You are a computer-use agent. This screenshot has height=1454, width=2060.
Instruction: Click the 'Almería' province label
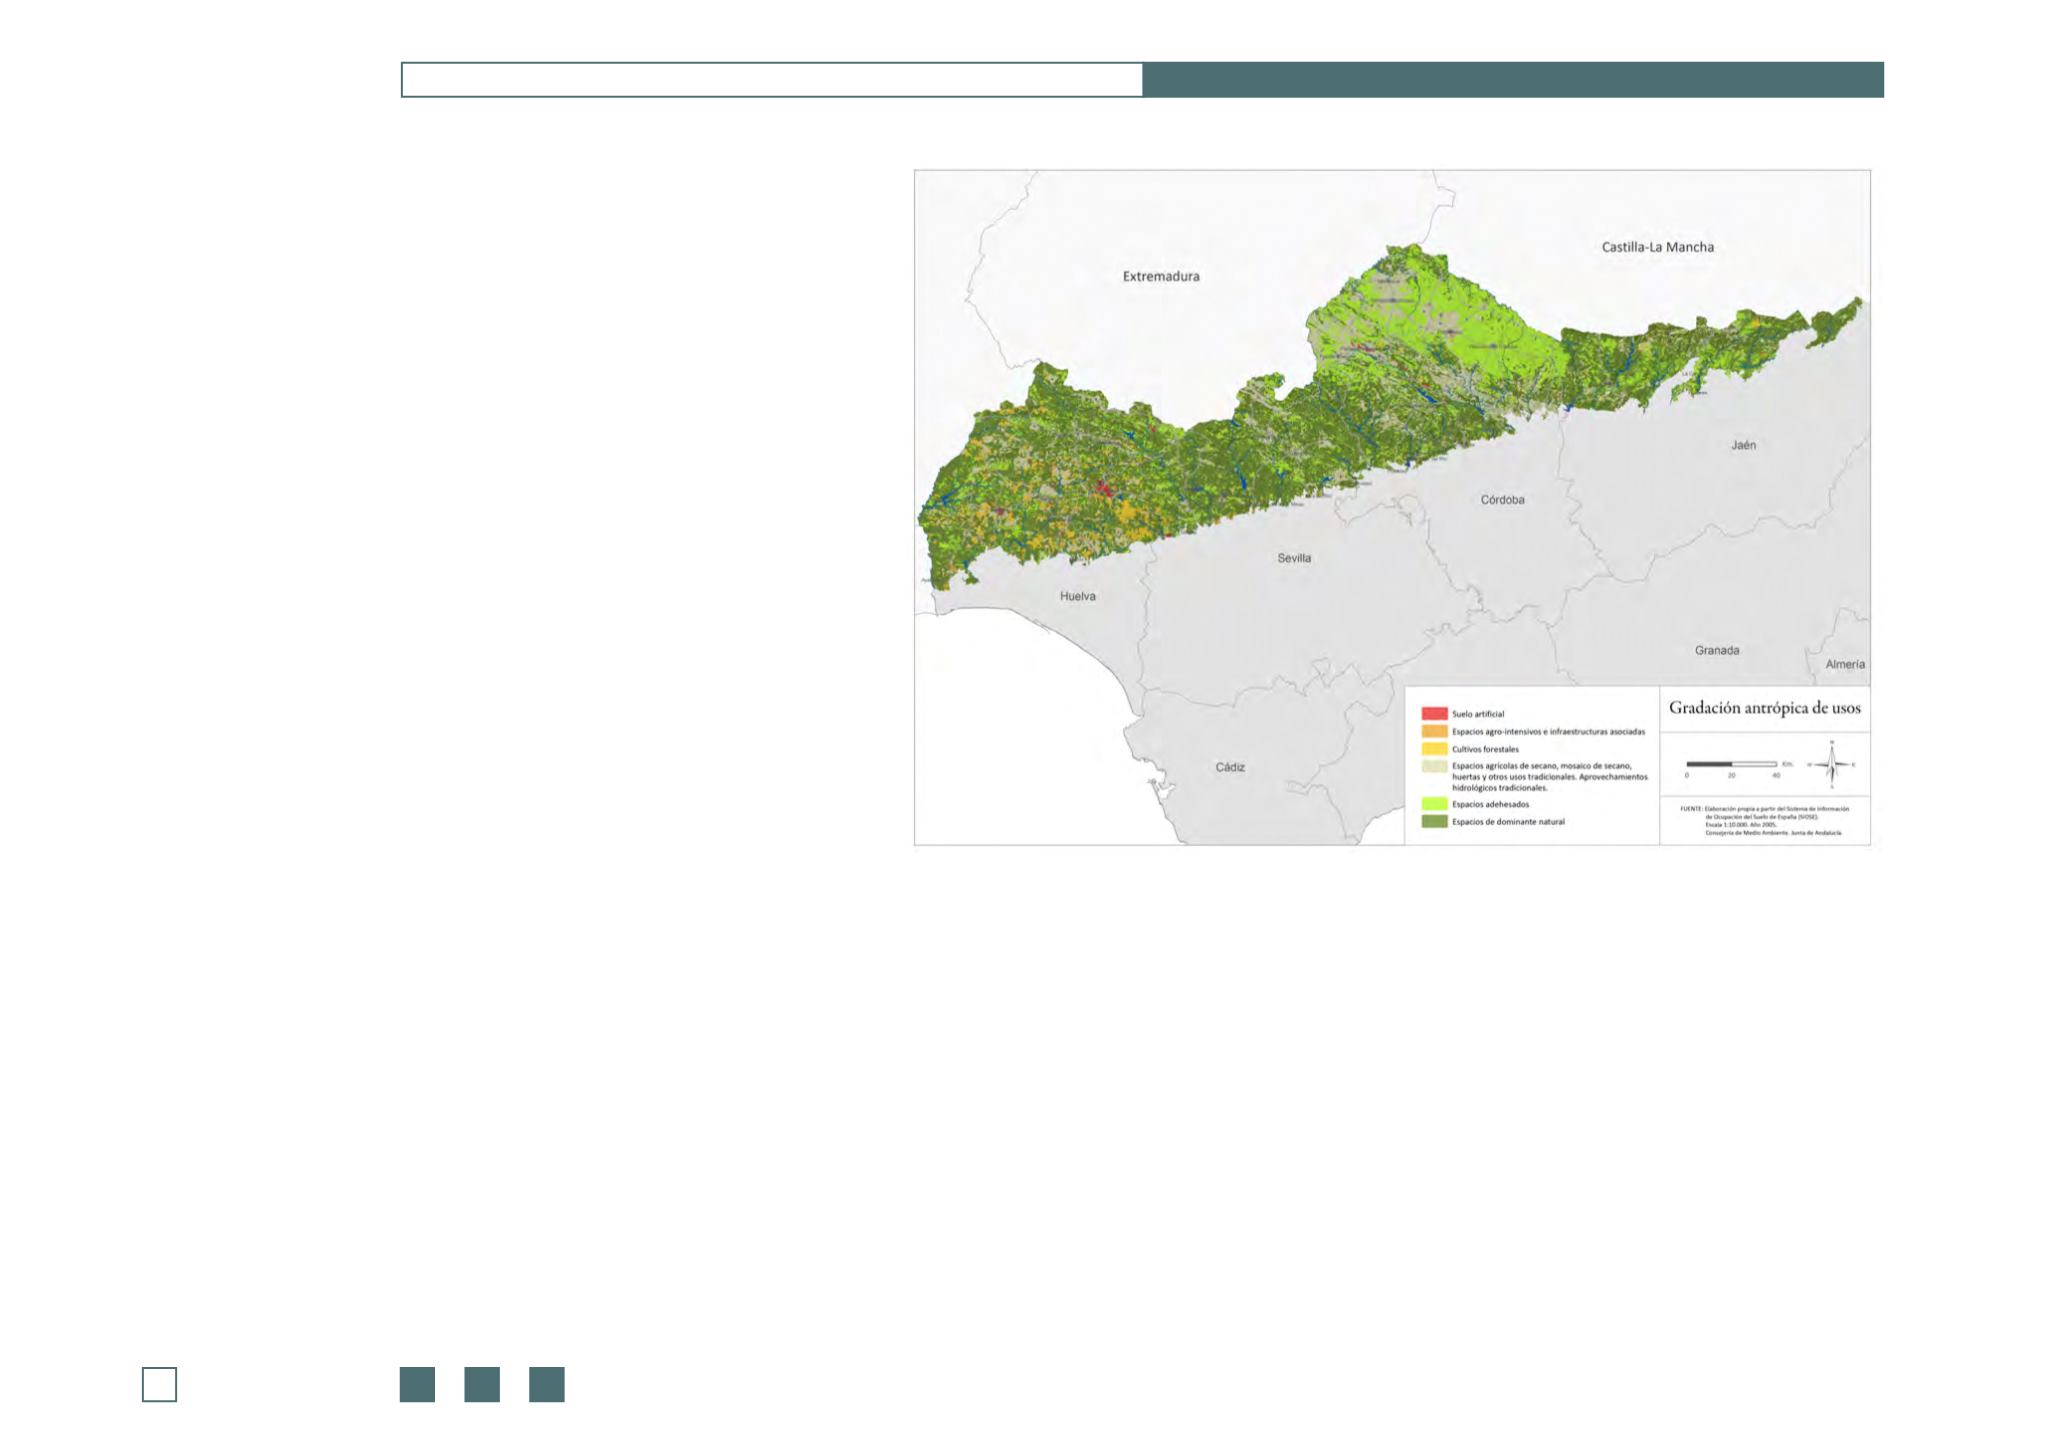tap(1844, 664)
